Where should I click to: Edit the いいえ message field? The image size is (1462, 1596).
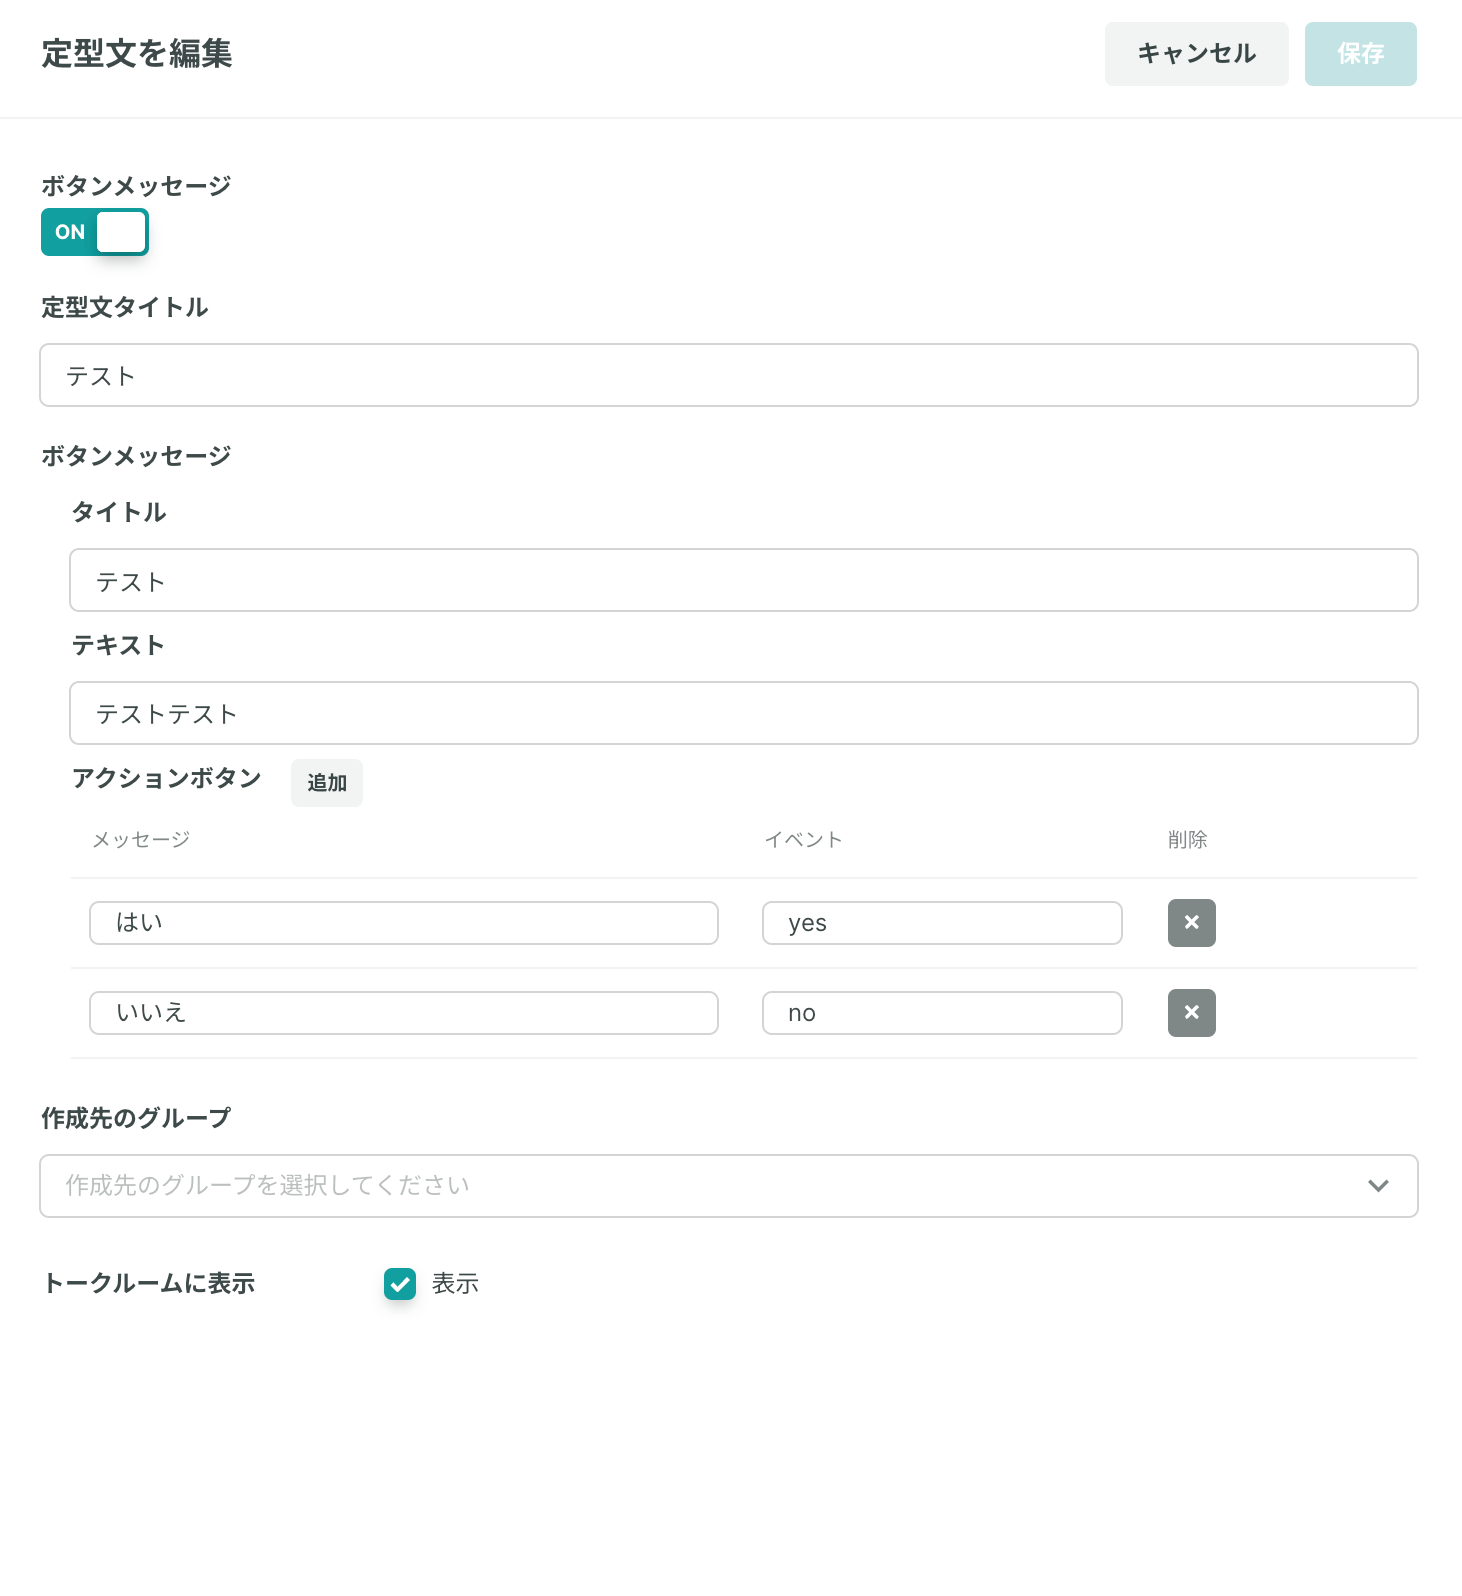pyautogui.click(x=404, y=1013)
